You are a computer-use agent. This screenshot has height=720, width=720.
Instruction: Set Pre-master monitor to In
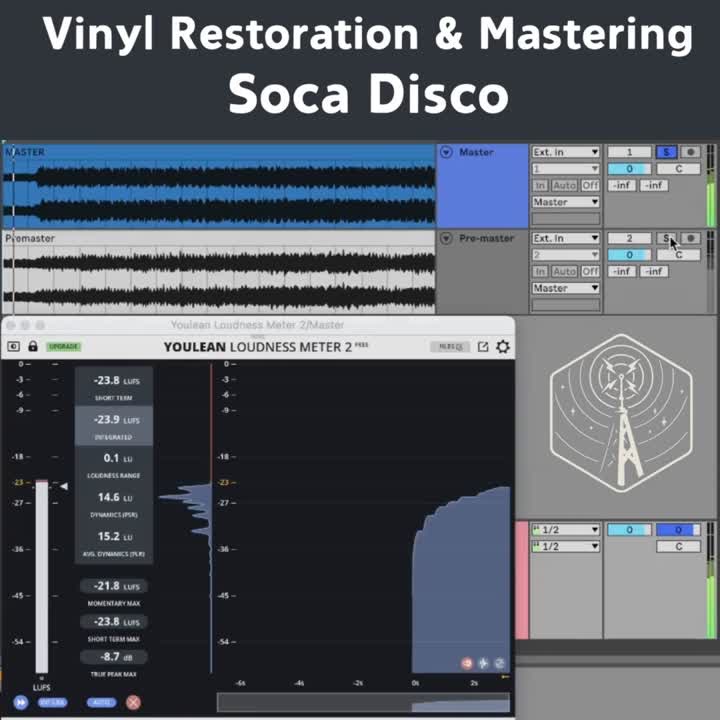coord(540,271)
